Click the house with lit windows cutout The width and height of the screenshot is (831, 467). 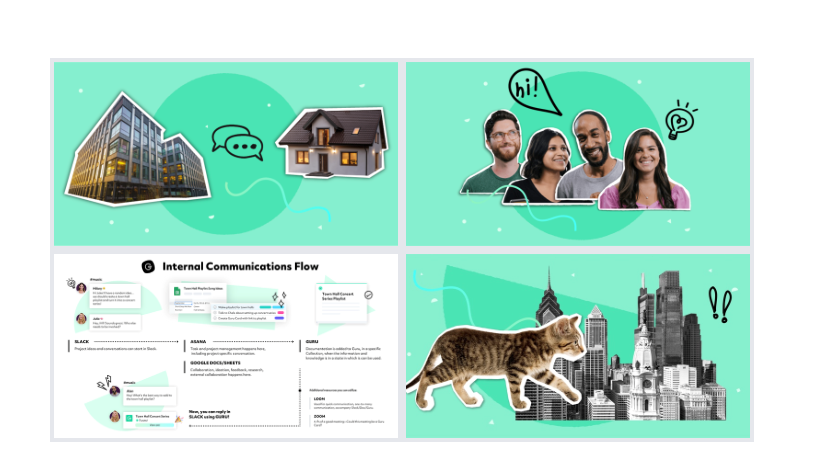point(332,142)
